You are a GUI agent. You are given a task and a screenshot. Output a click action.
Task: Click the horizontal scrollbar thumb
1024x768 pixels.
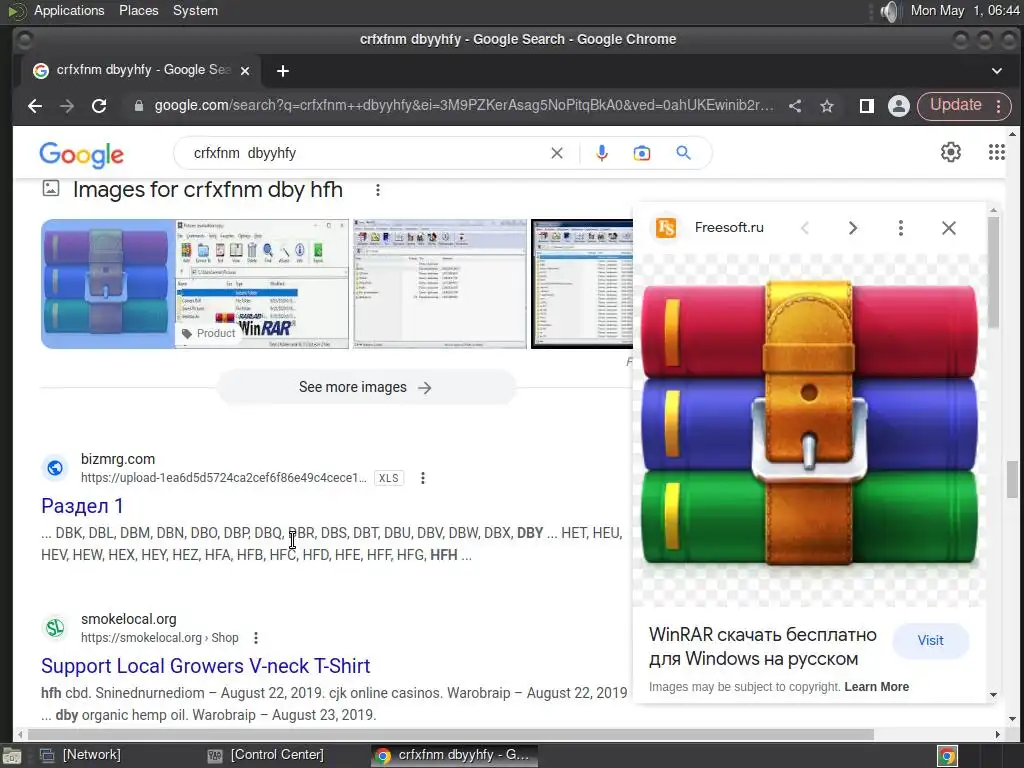coord(449,735)
